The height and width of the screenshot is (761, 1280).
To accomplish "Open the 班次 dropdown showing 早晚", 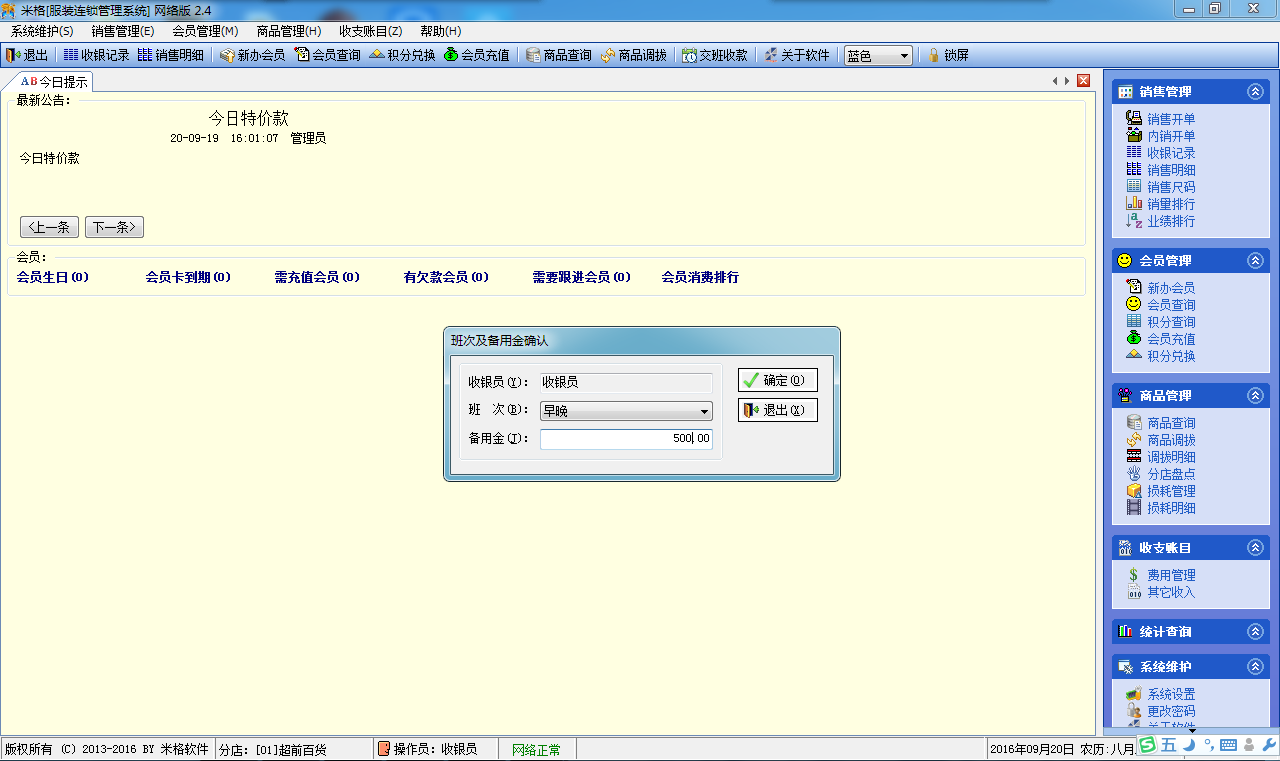I will click(626, 411).
